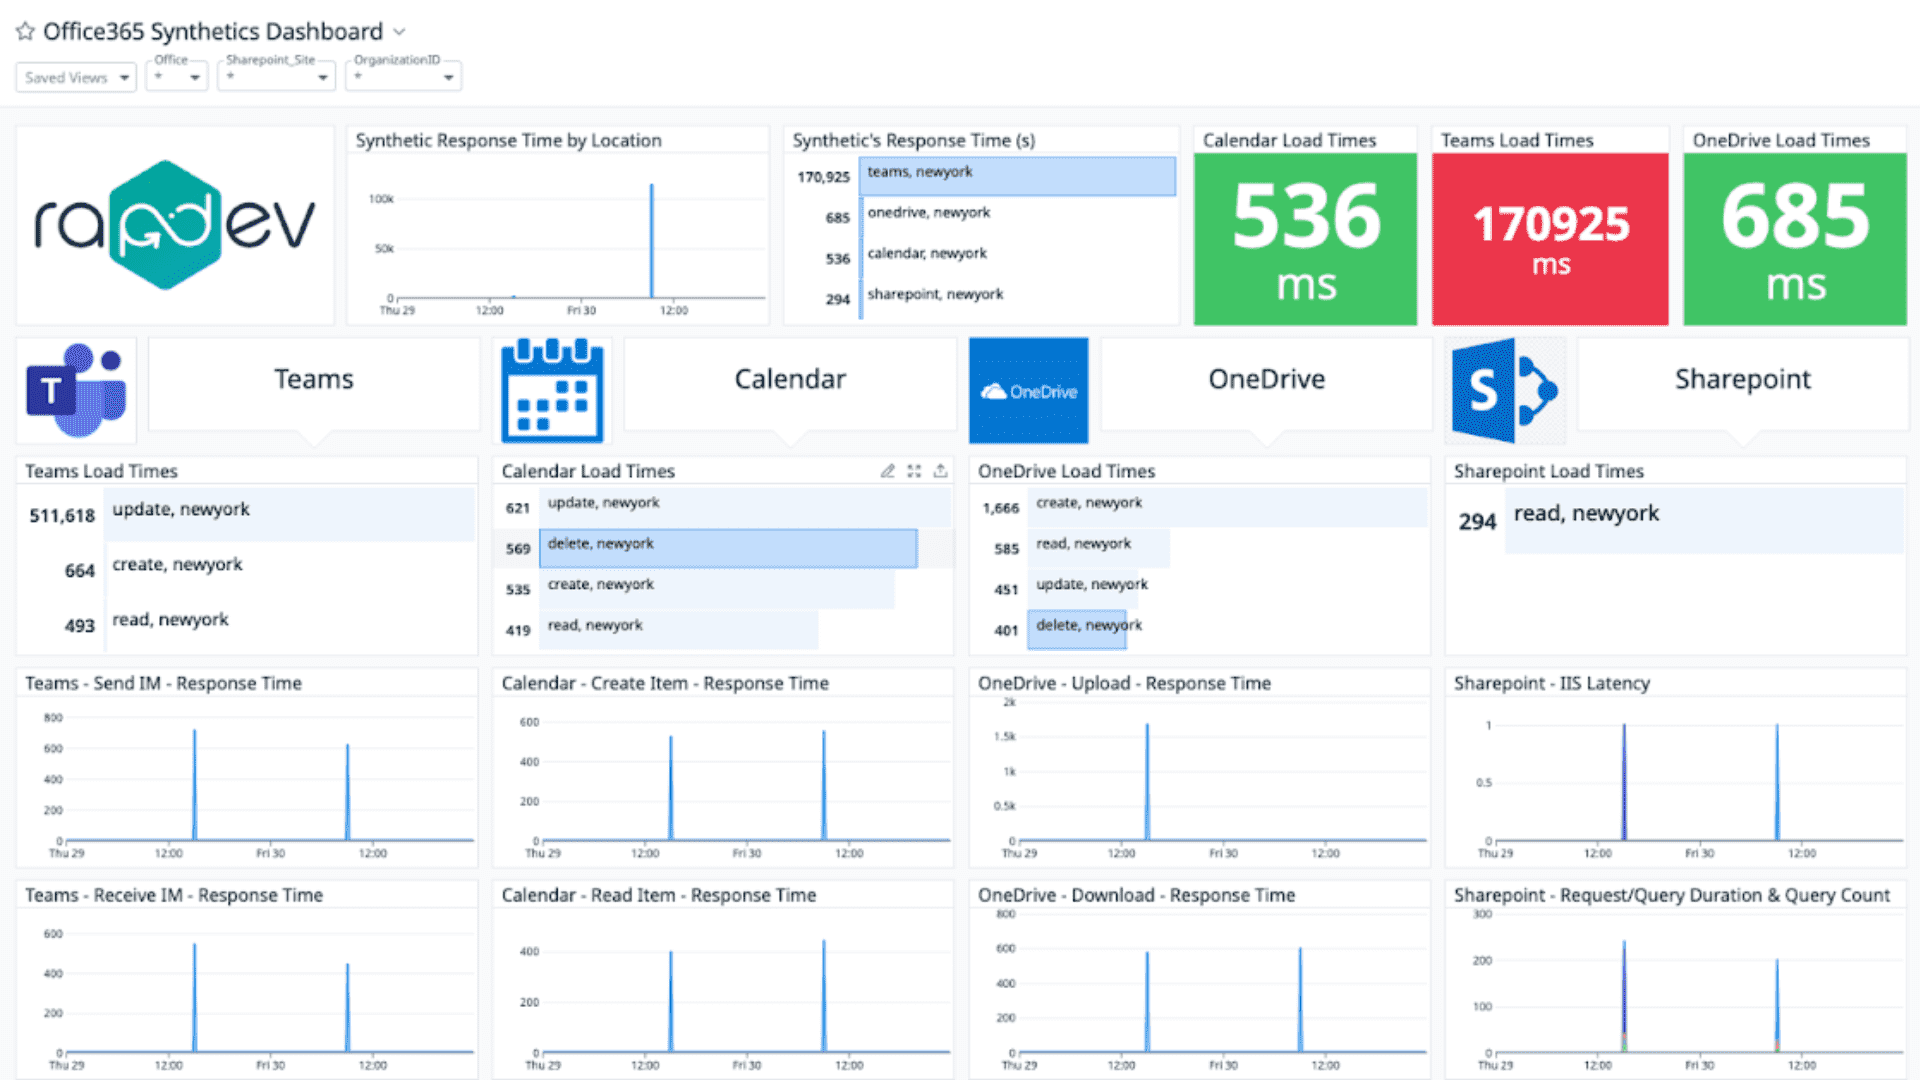This screenshot has width=1920, height=1080.
Task: Select the 'calendar, newyork' response time row
Action: pyautogui.click(x=985, y=258)
